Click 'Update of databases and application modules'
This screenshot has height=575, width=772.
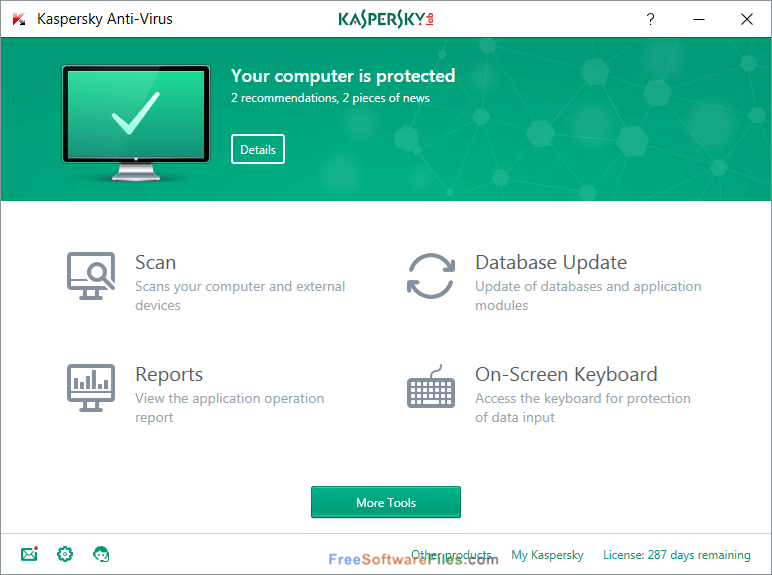[588, 296]
